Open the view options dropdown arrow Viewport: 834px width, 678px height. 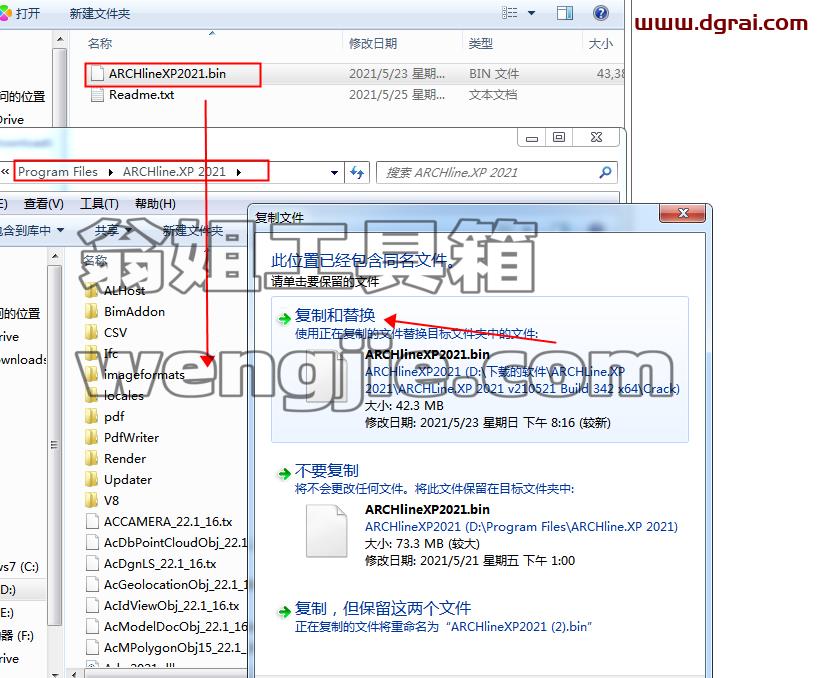(531, 13)
